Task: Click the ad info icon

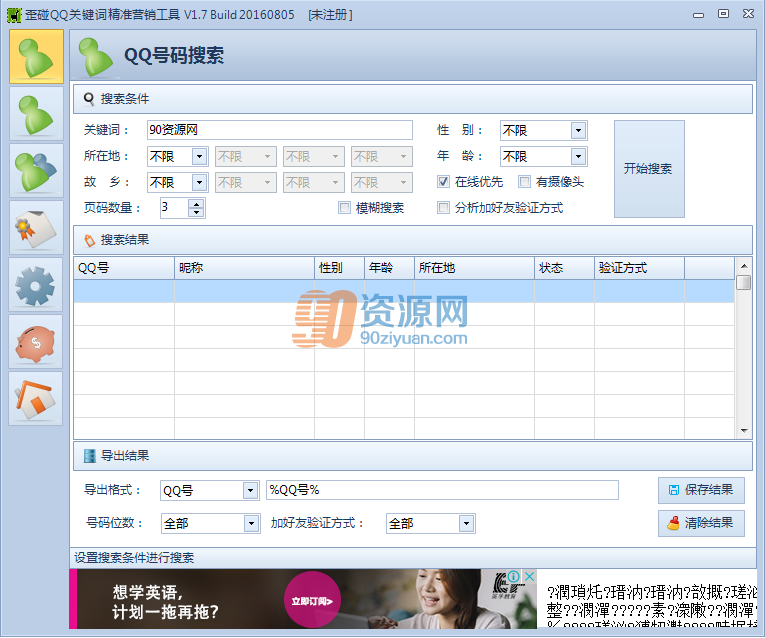Action: [x=513, y=577]
